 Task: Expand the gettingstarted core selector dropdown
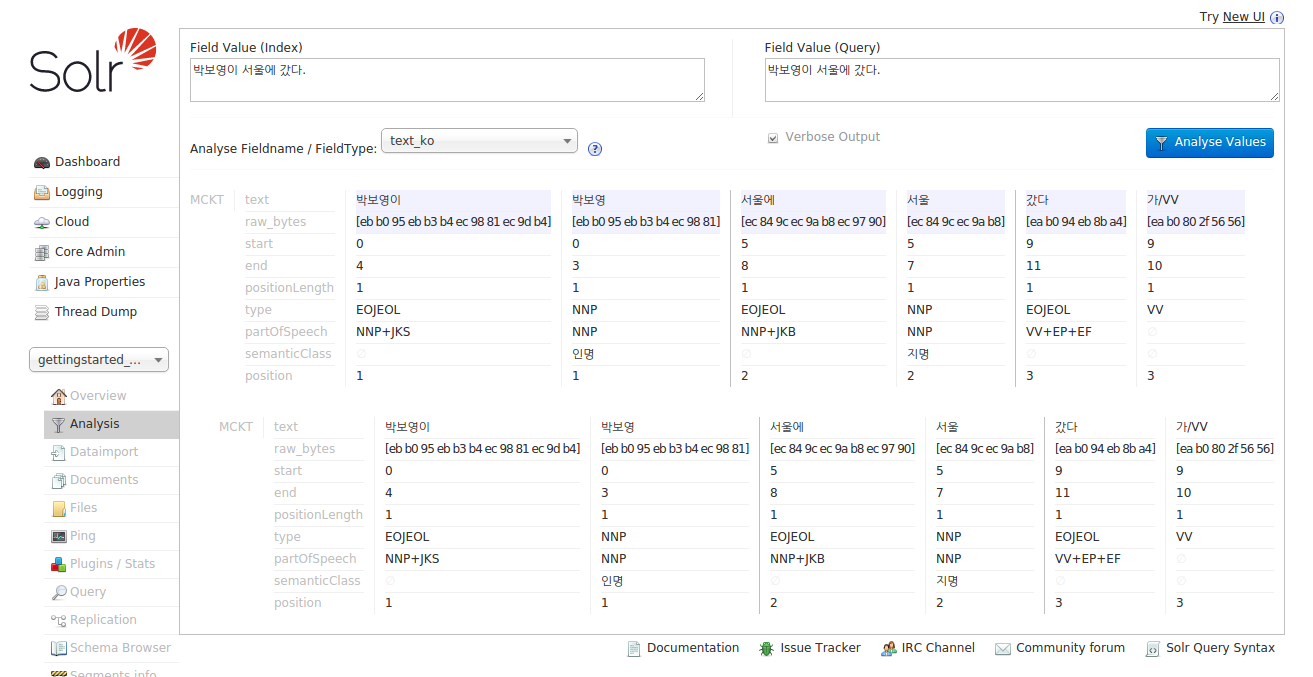[x=99, y=360]
